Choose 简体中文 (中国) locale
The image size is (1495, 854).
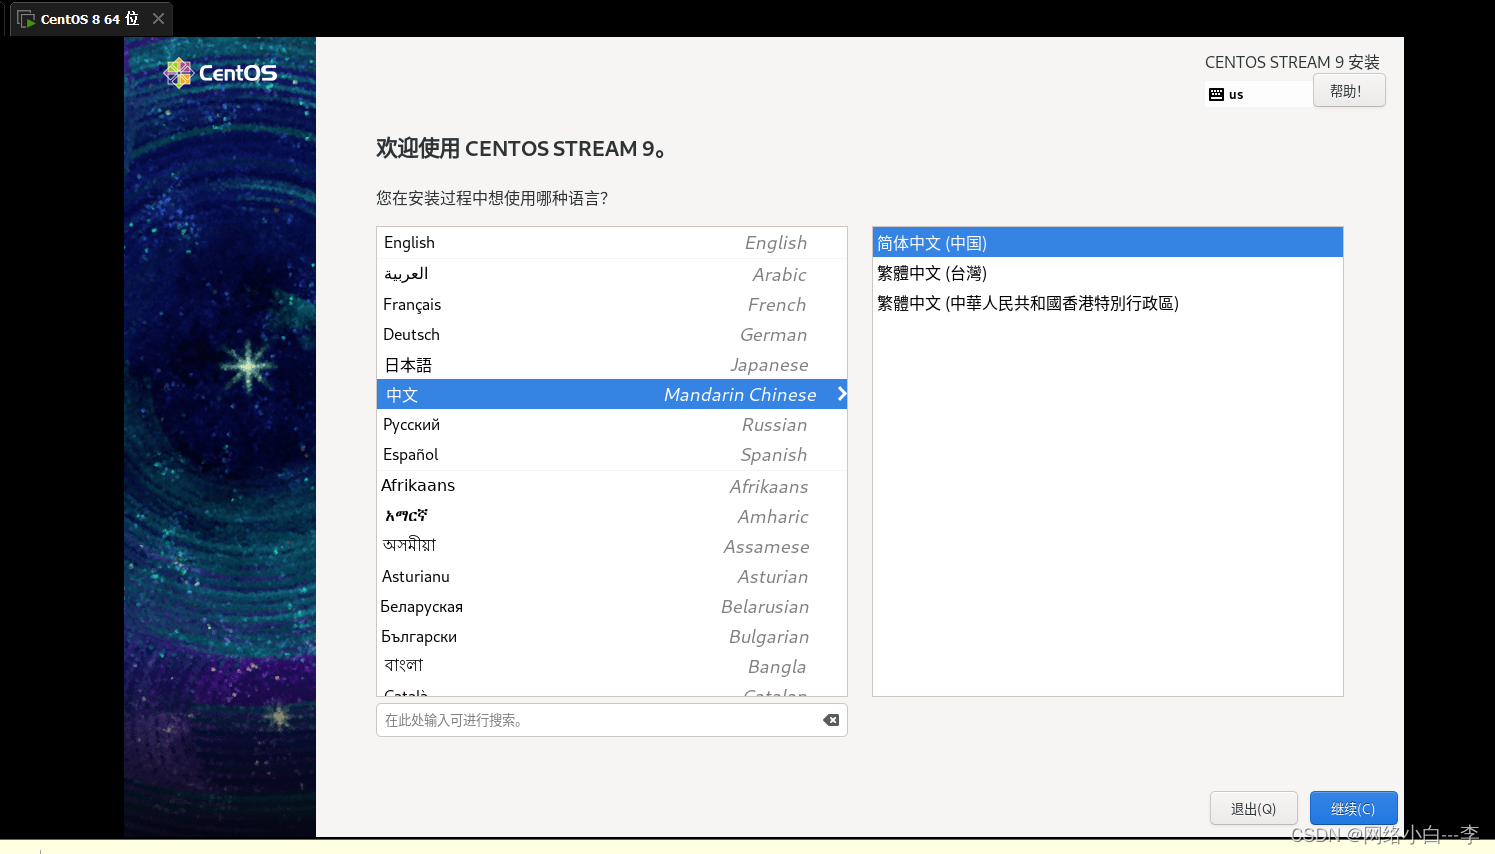click(x=1108, y=243)
